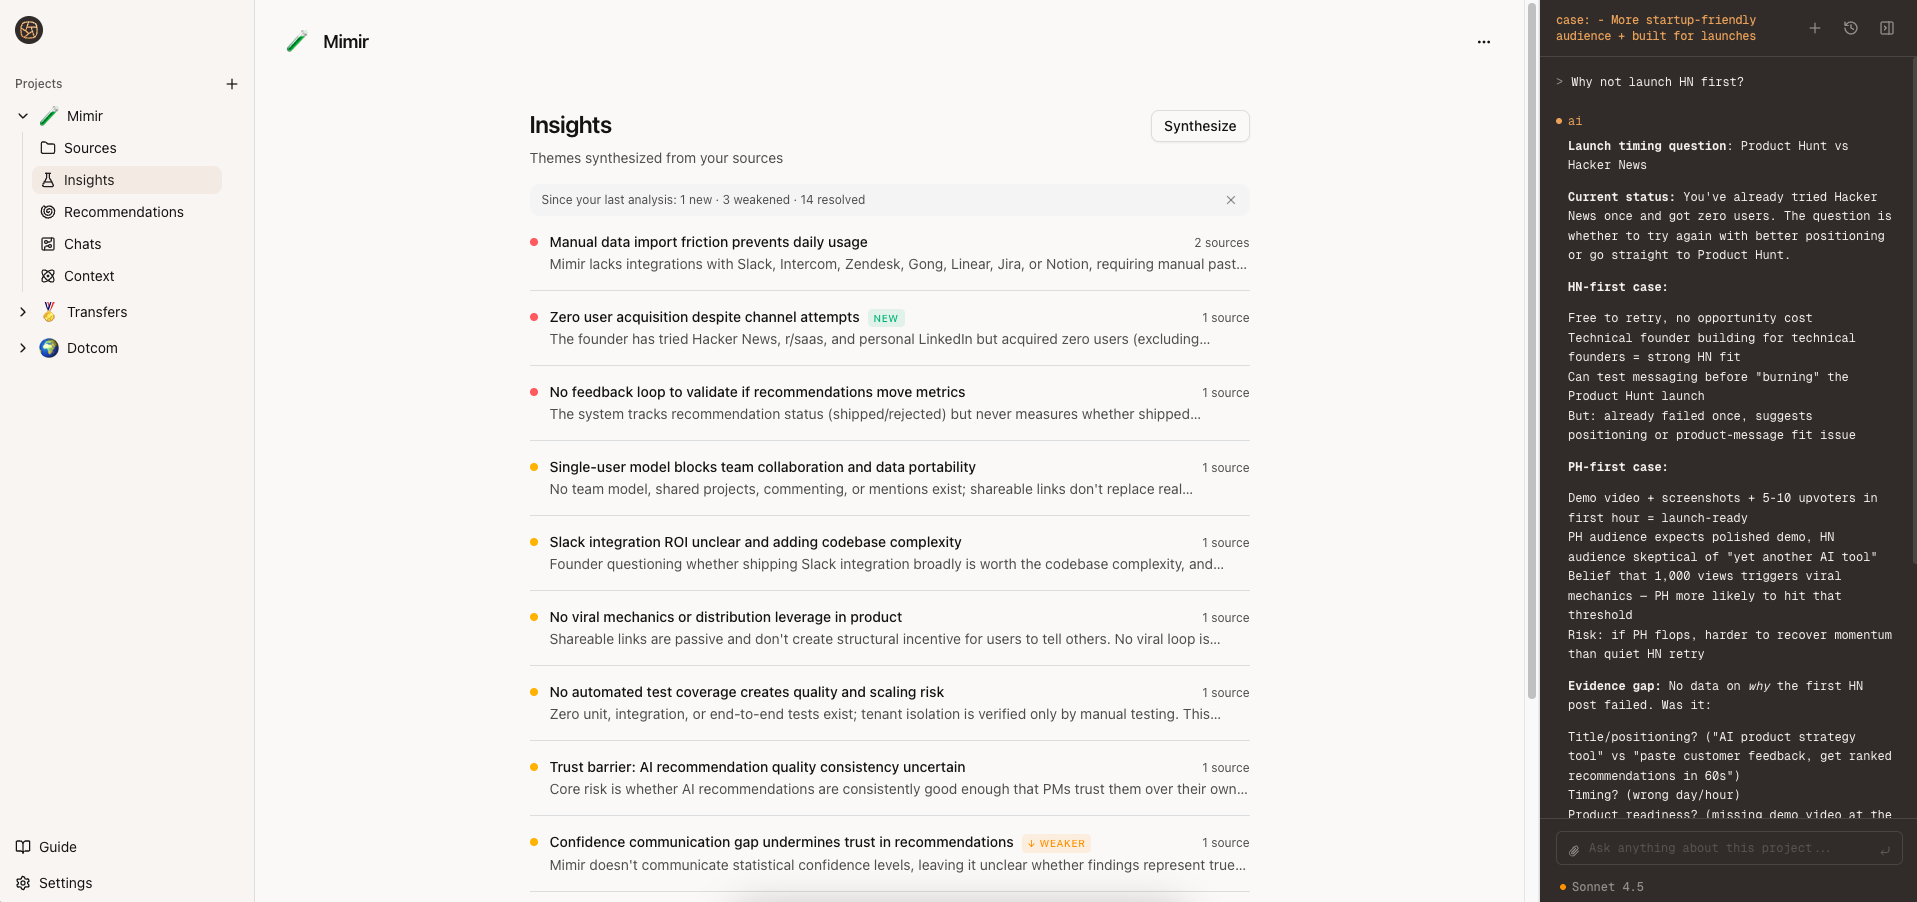
Task: Collapse the Mimir project tree
Action: pyautogui.click(x=23, y=116)
